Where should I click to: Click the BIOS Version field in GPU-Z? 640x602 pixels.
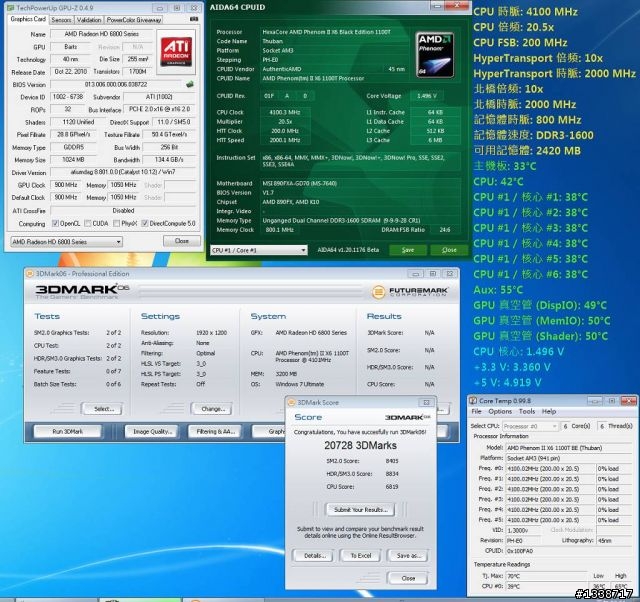(x=116, y=84)
